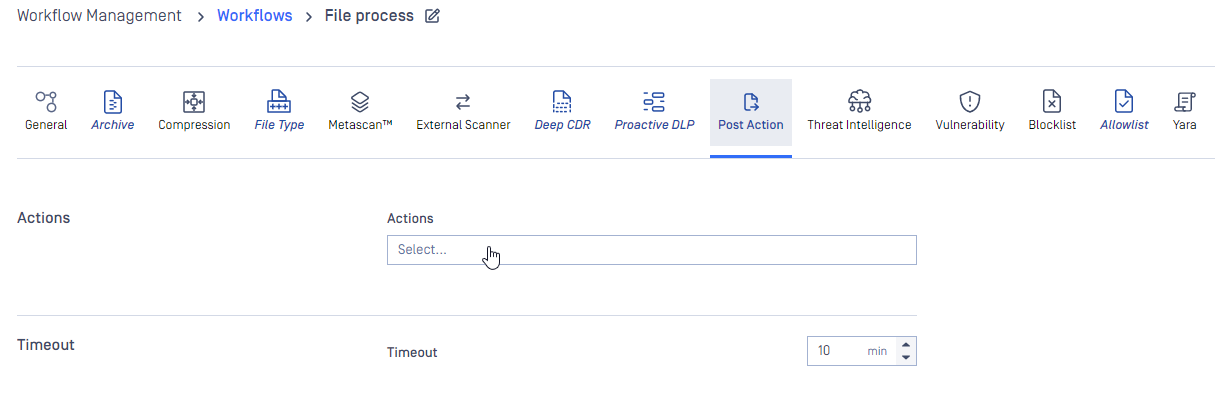1215x393 pixels.
Task: Switch to the Threat Intelligence tab label
Action: [859, 125]
